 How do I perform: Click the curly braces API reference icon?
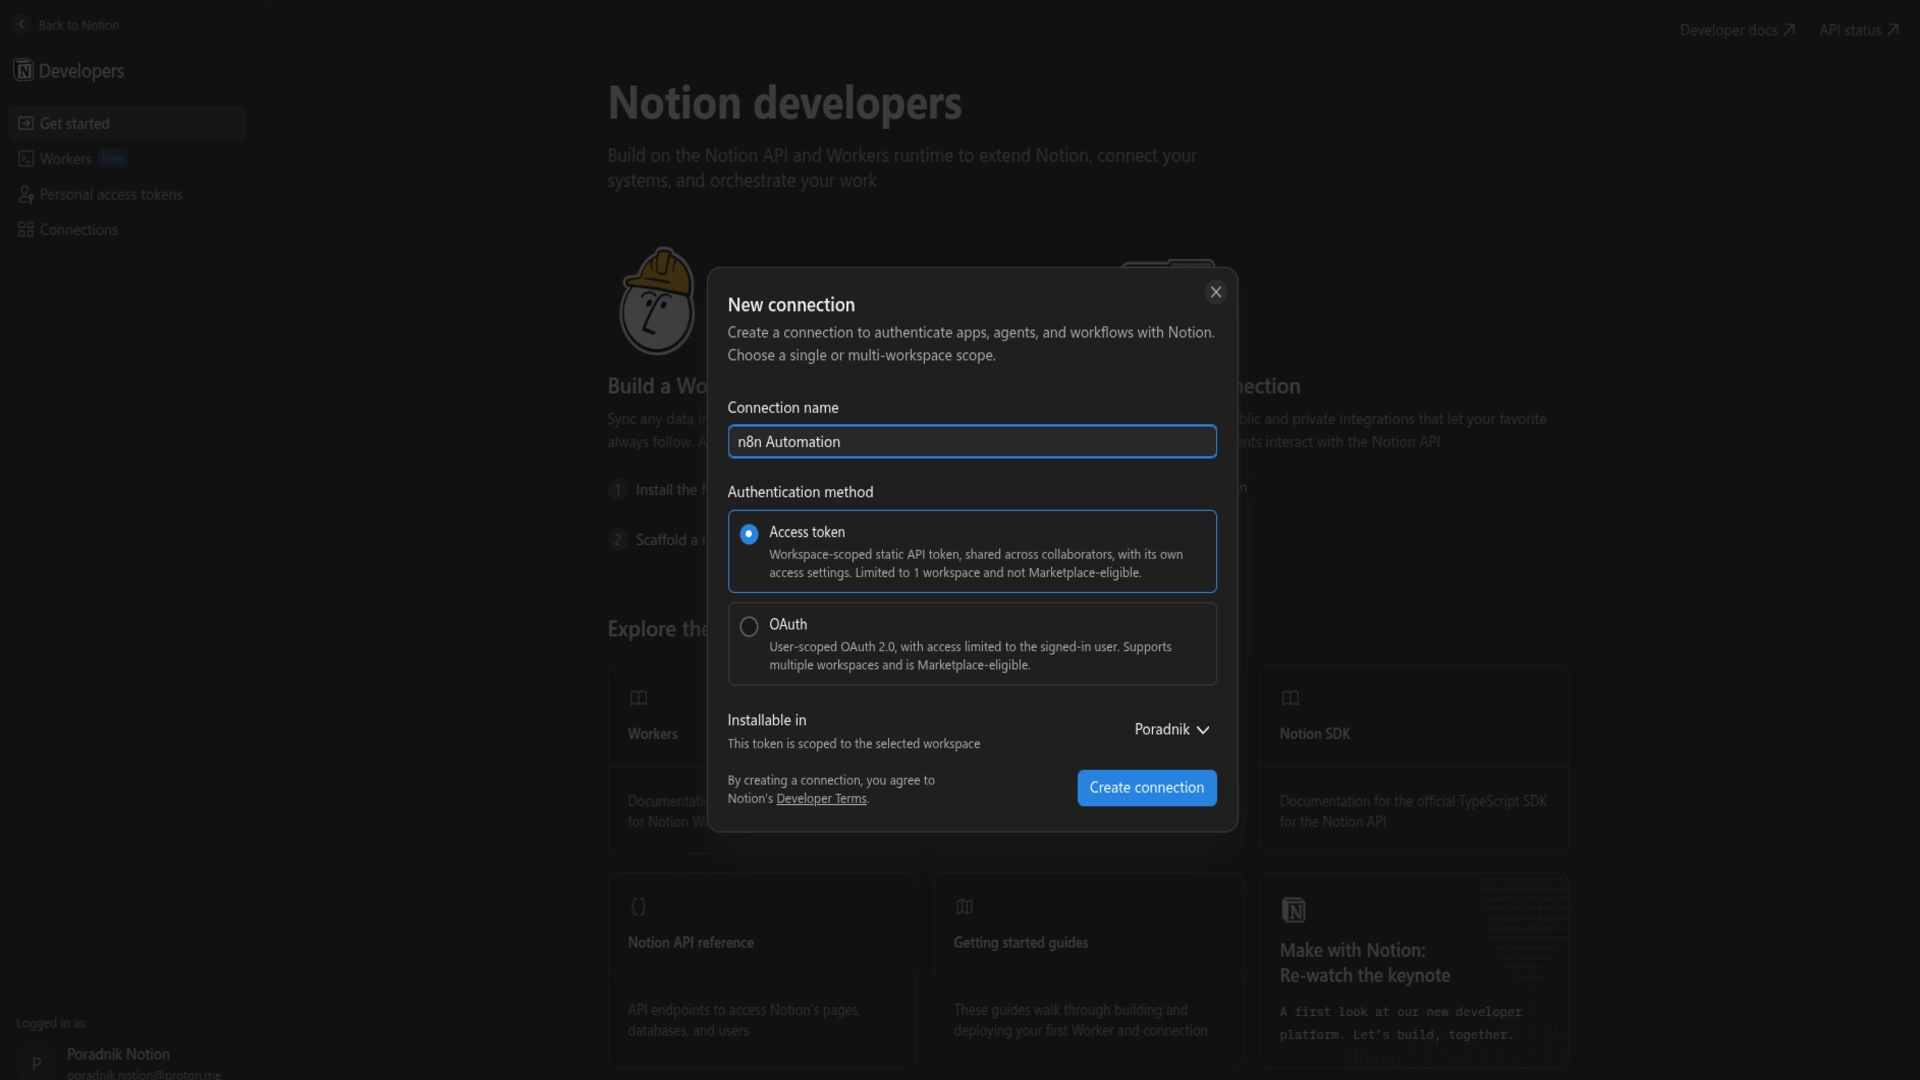point(638,907)
